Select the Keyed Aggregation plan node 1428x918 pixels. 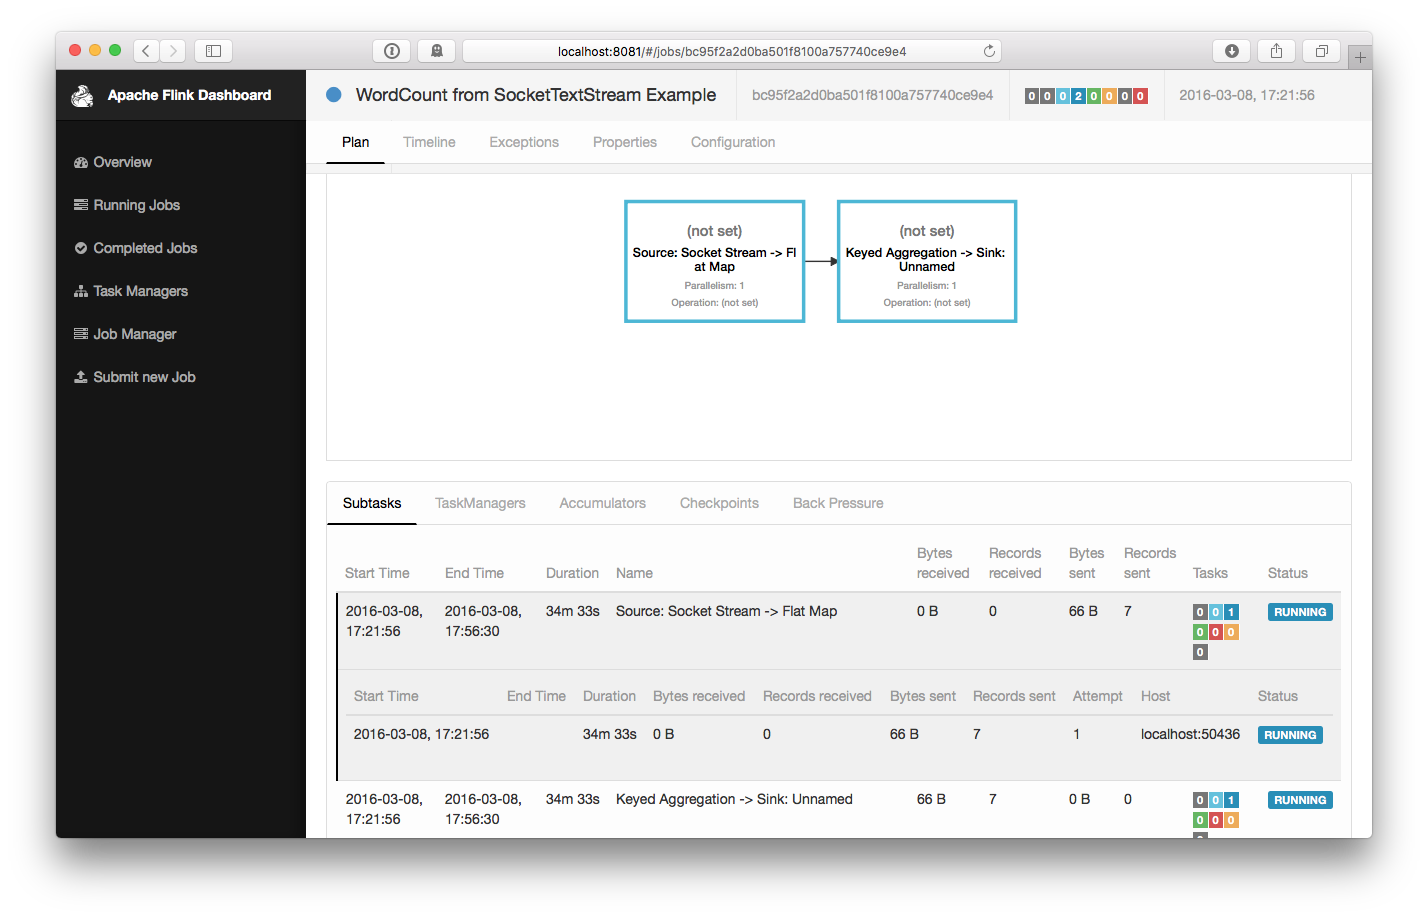(927, 261)
